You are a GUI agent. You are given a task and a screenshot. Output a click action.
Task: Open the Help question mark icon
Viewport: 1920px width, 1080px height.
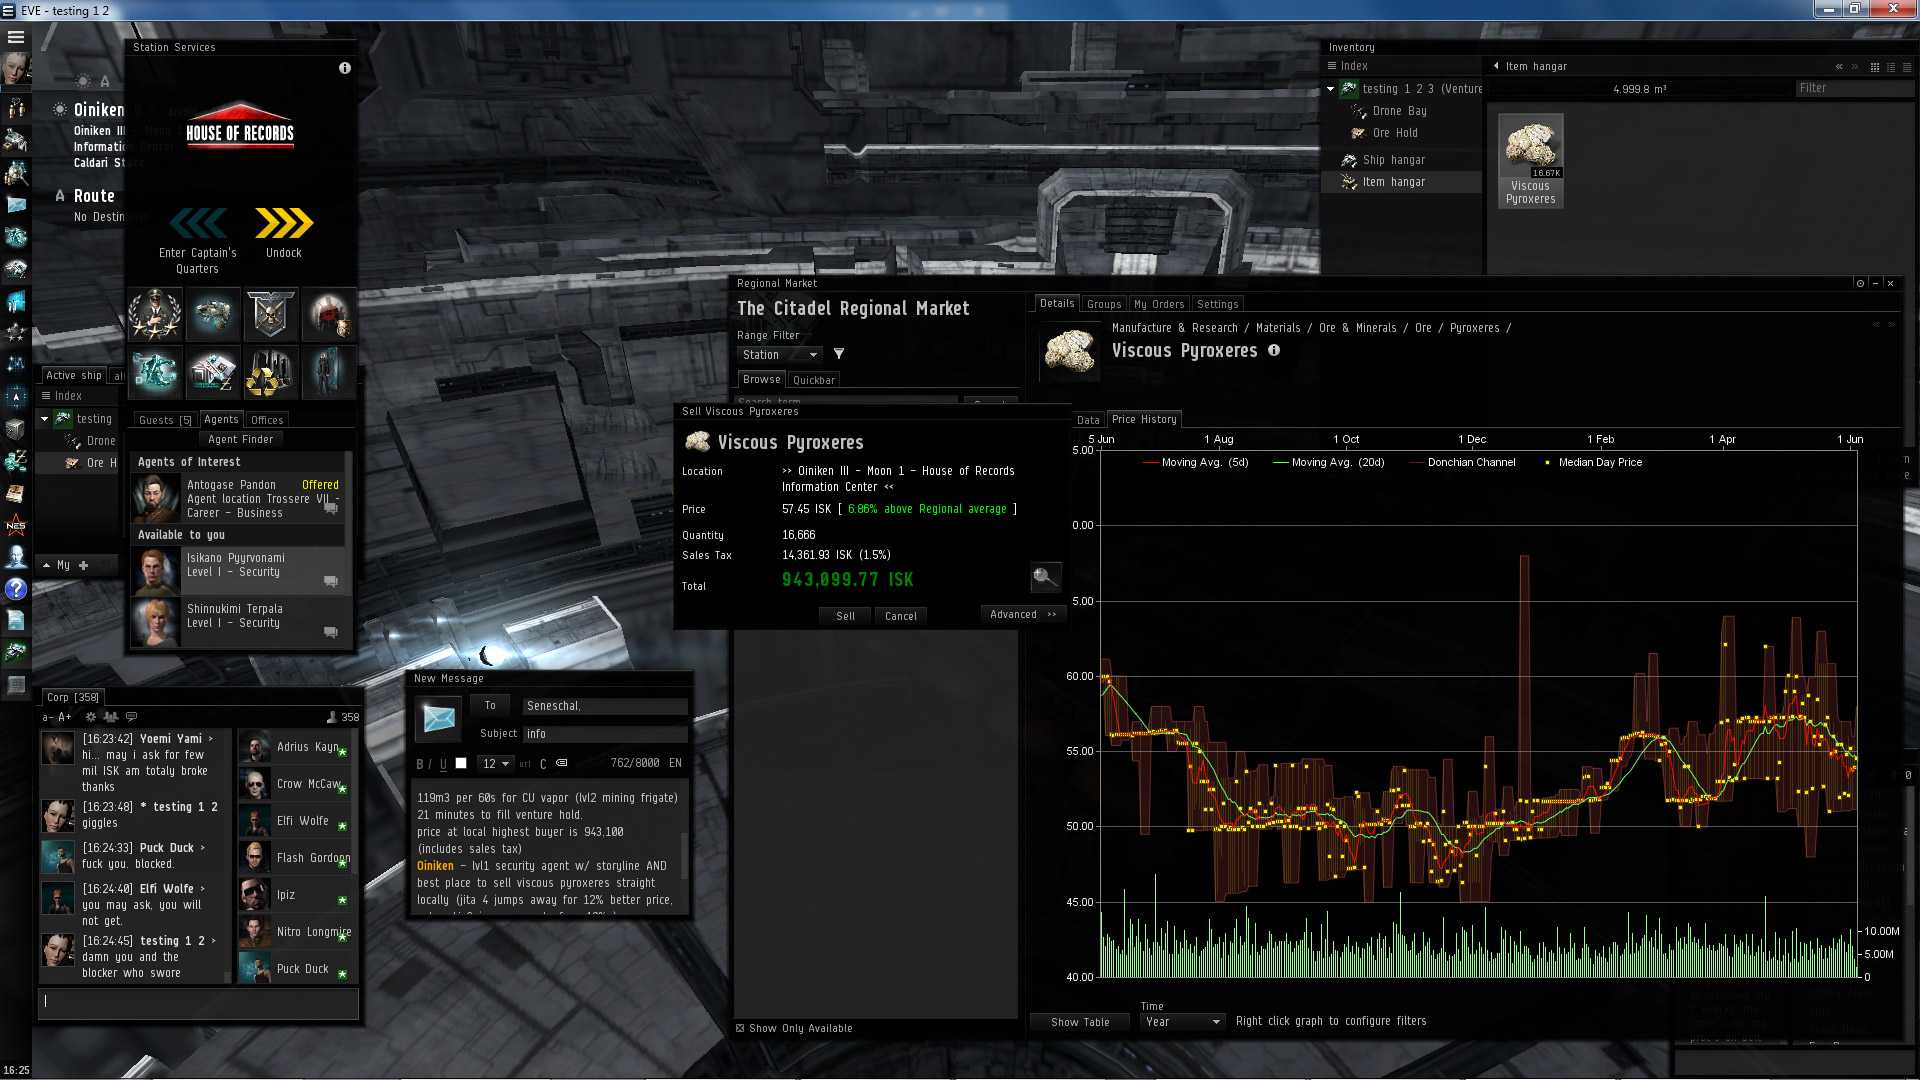[x=16, y=589]
